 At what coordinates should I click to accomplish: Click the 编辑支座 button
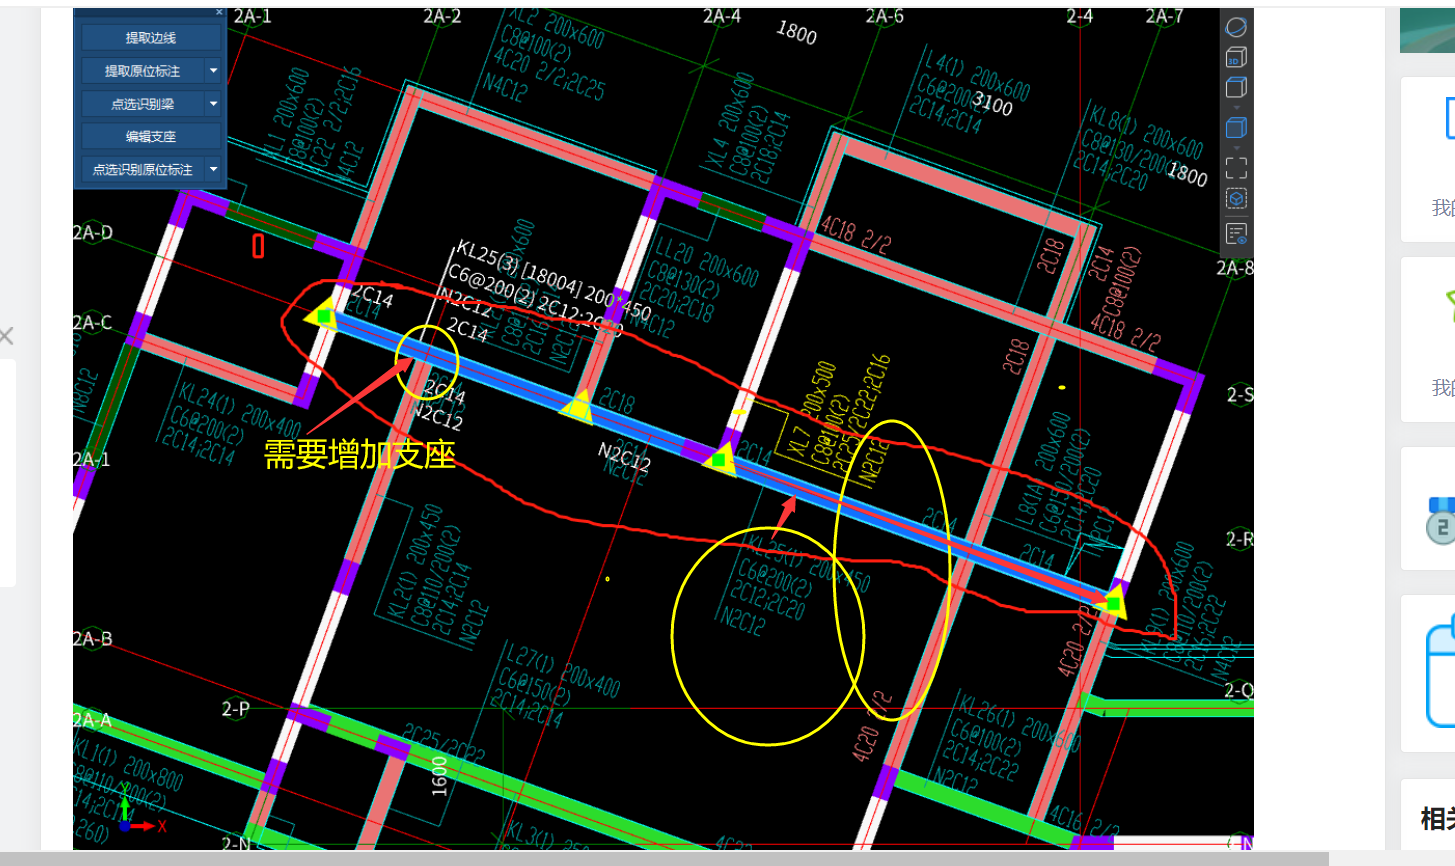[x=151, y=137]
